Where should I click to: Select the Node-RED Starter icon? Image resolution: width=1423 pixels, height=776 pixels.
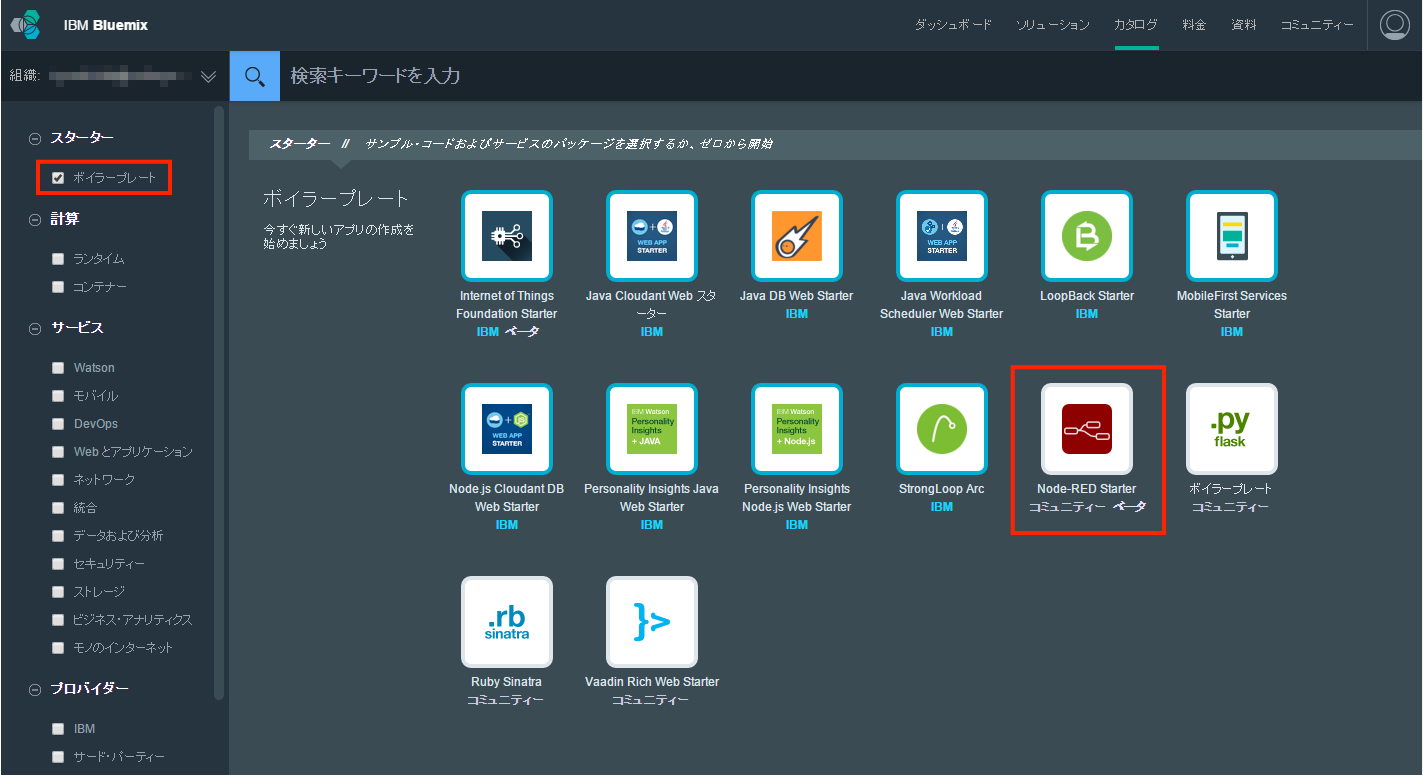click(x=1087, y=429)
